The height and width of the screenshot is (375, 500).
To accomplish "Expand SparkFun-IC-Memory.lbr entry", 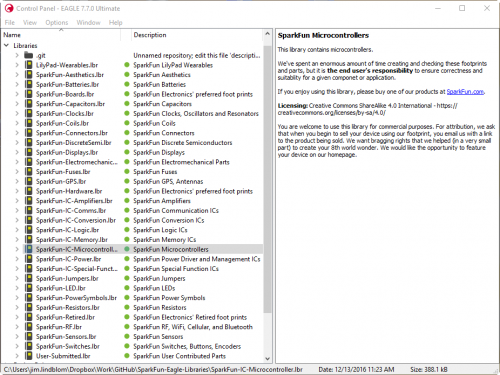I will click(x=17, y=239).
